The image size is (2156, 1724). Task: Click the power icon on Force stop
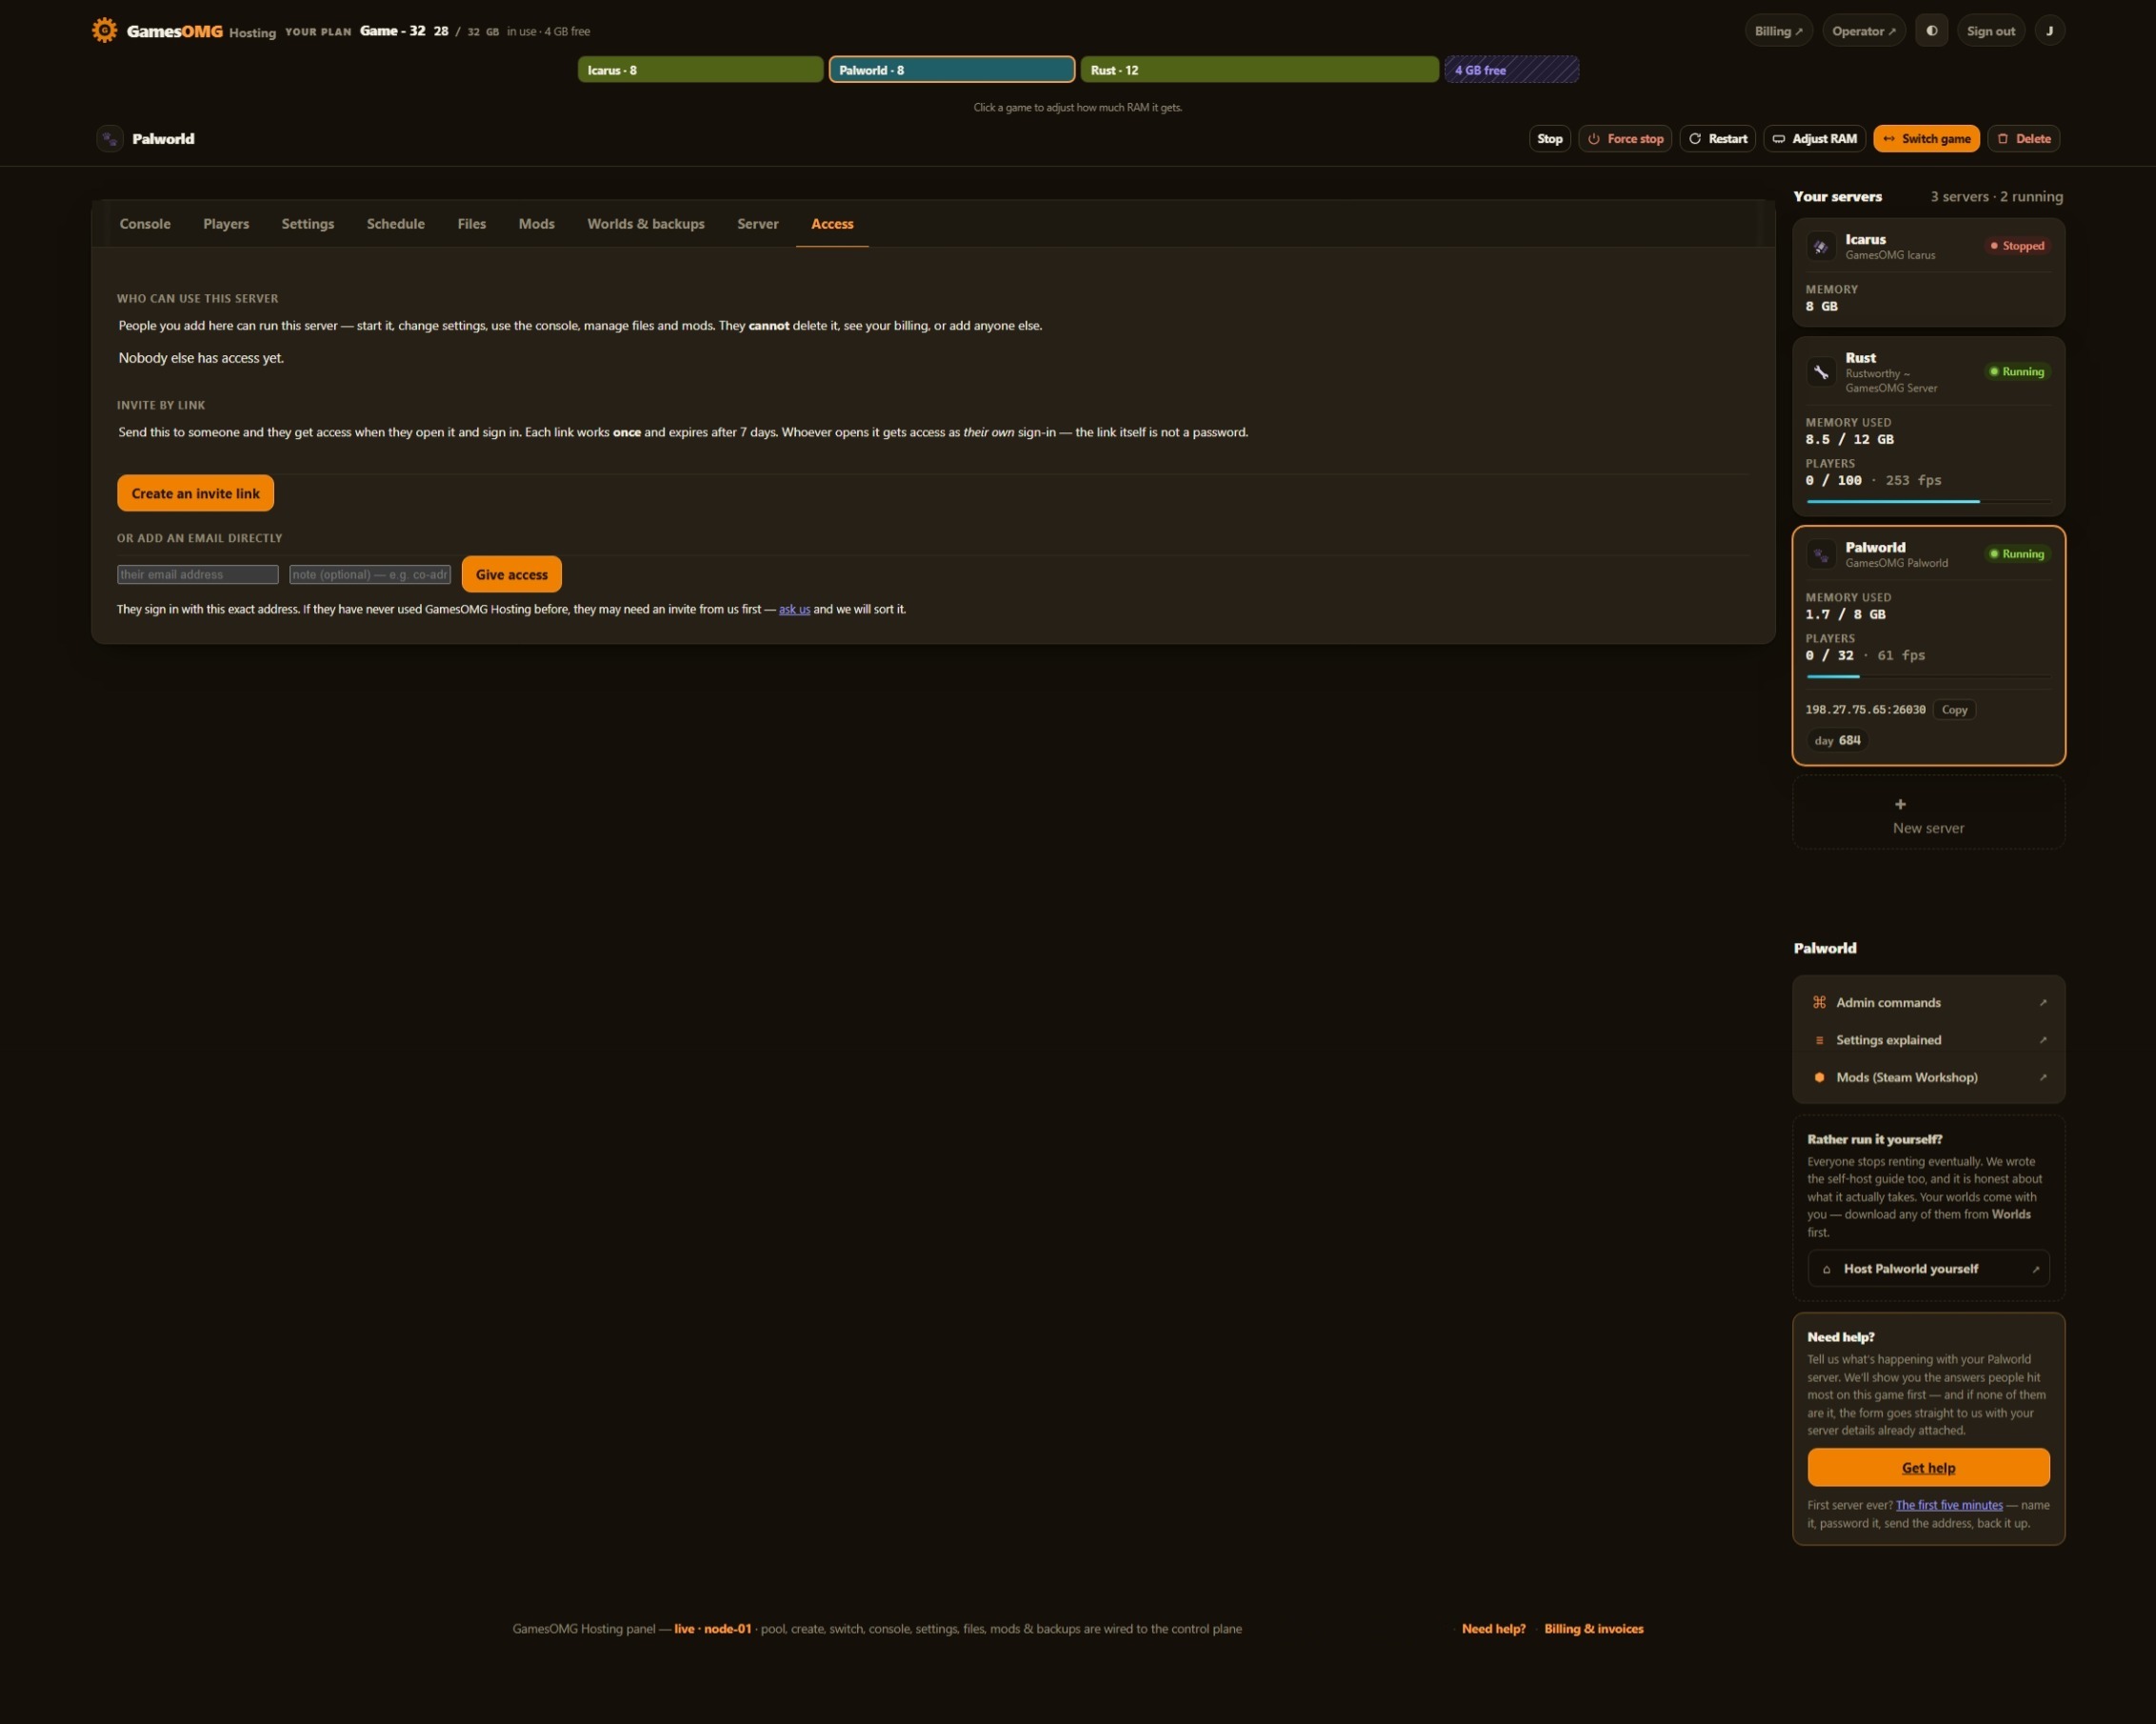tap(1594, 139)
